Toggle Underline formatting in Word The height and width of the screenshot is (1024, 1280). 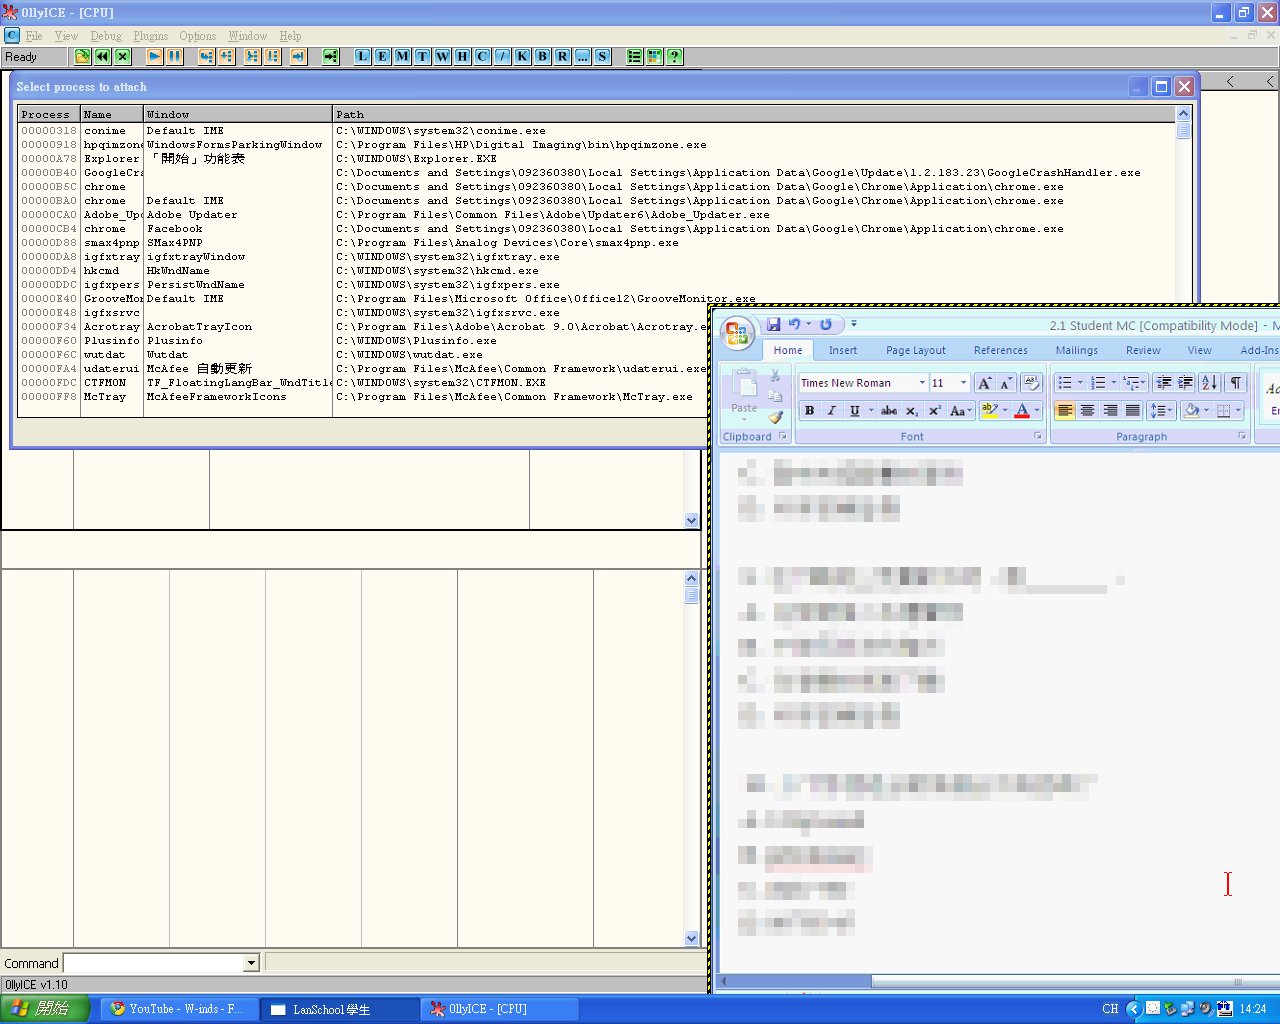click(854, 411)
